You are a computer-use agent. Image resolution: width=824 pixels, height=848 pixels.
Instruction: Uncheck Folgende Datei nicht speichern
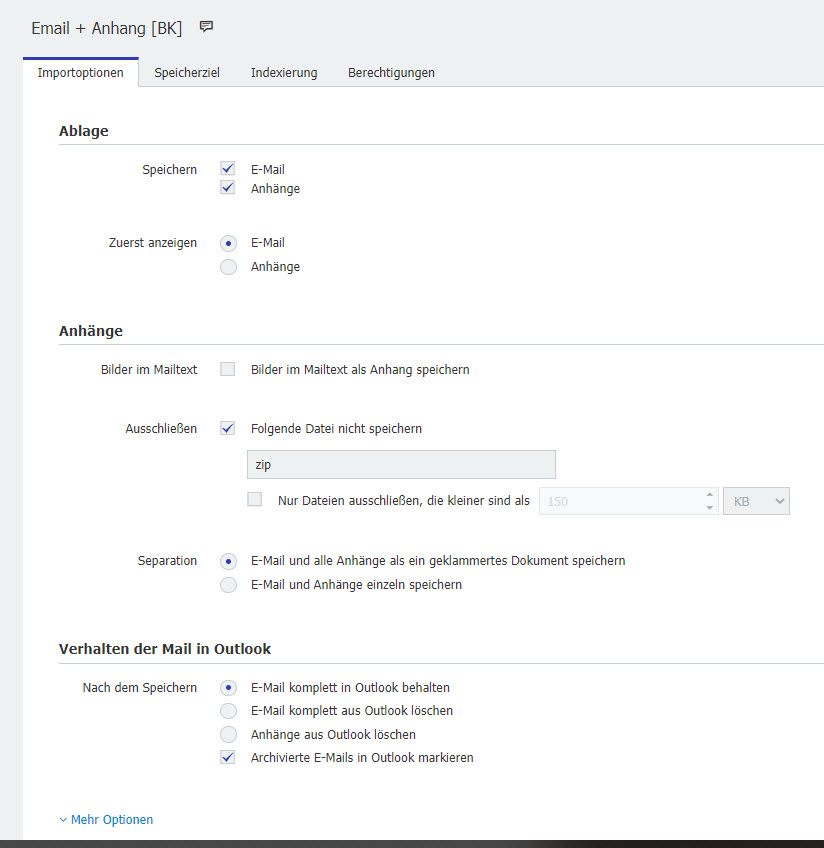tap(228, 428)
